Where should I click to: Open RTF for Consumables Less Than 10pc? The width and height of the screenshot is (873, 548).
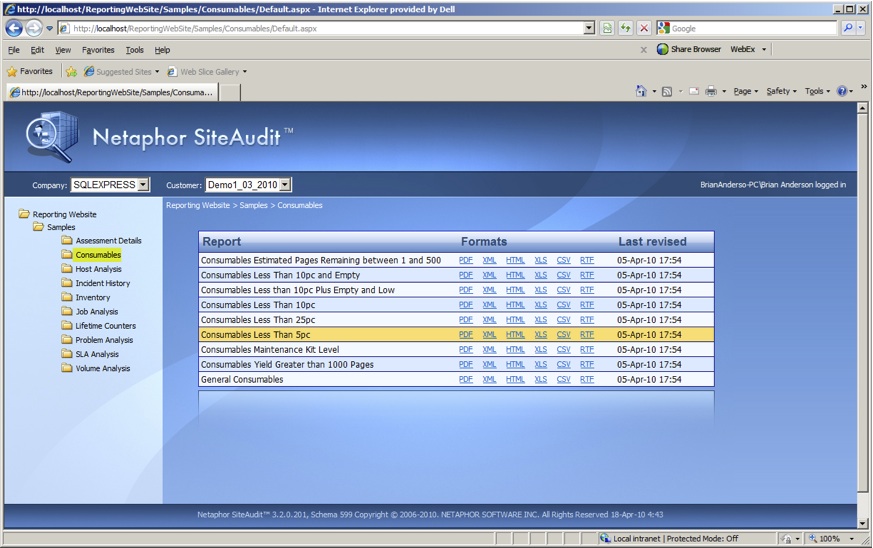(x=587, y=305)
